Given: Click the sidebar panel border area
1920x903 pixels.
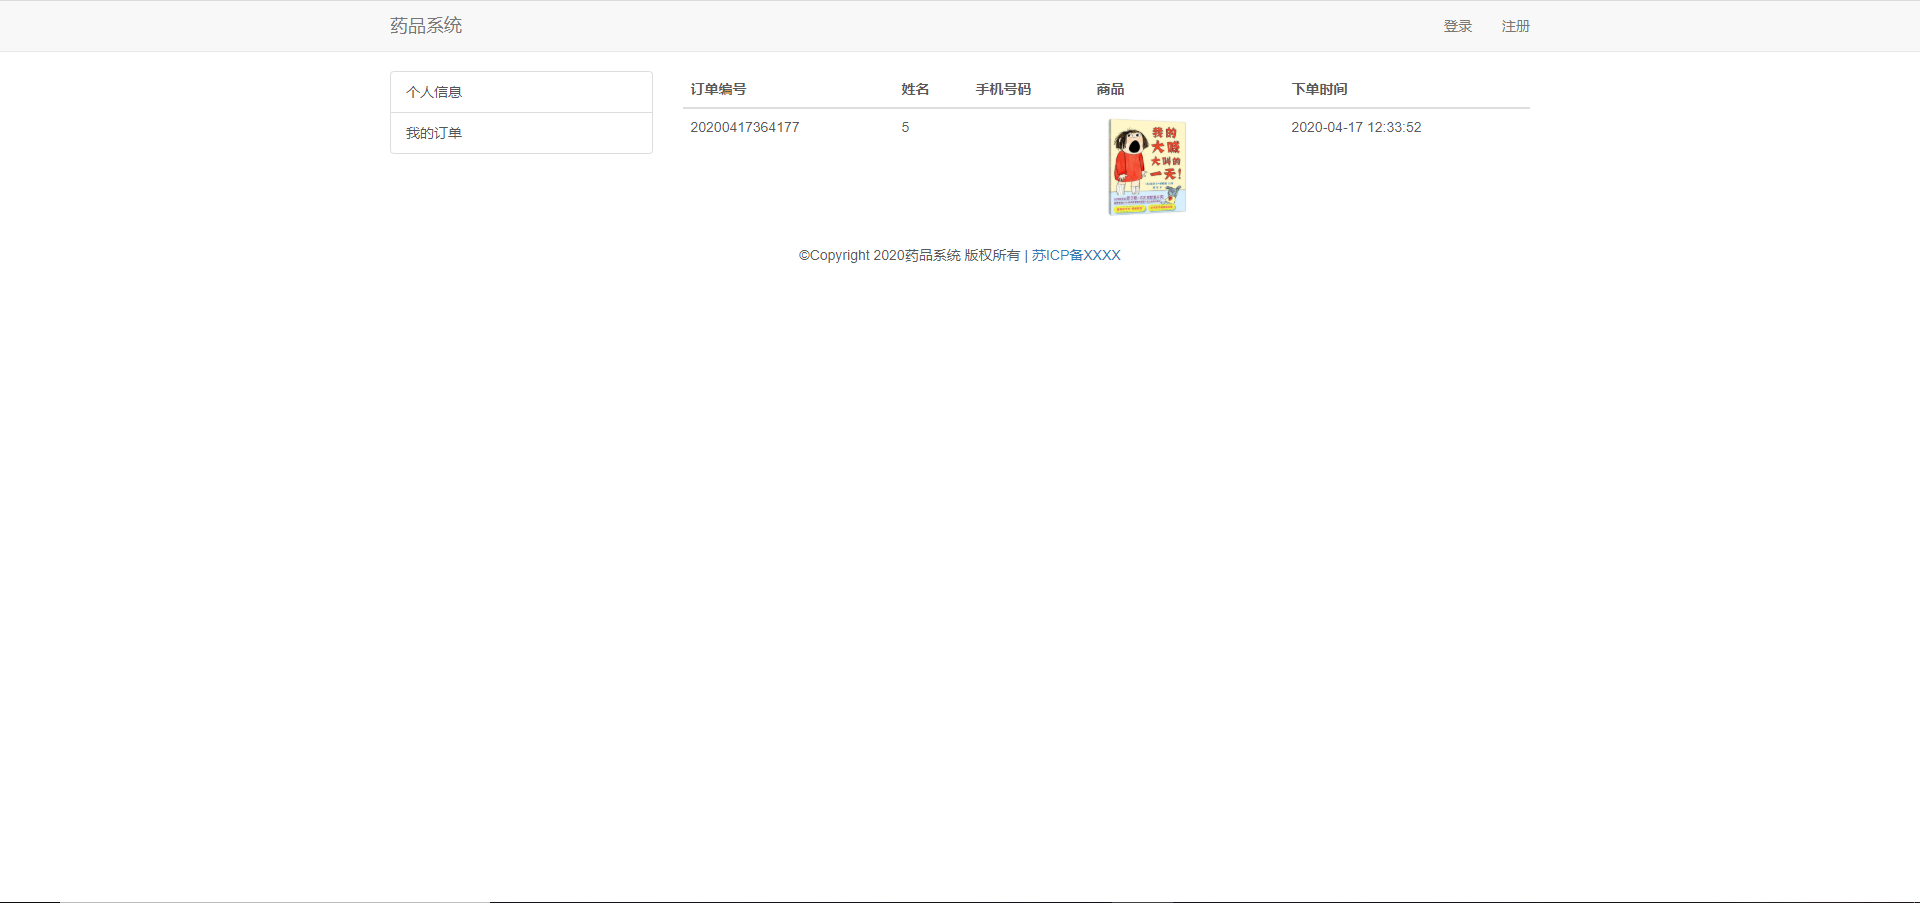Looking at the screenshot, I should click(651, 111).
